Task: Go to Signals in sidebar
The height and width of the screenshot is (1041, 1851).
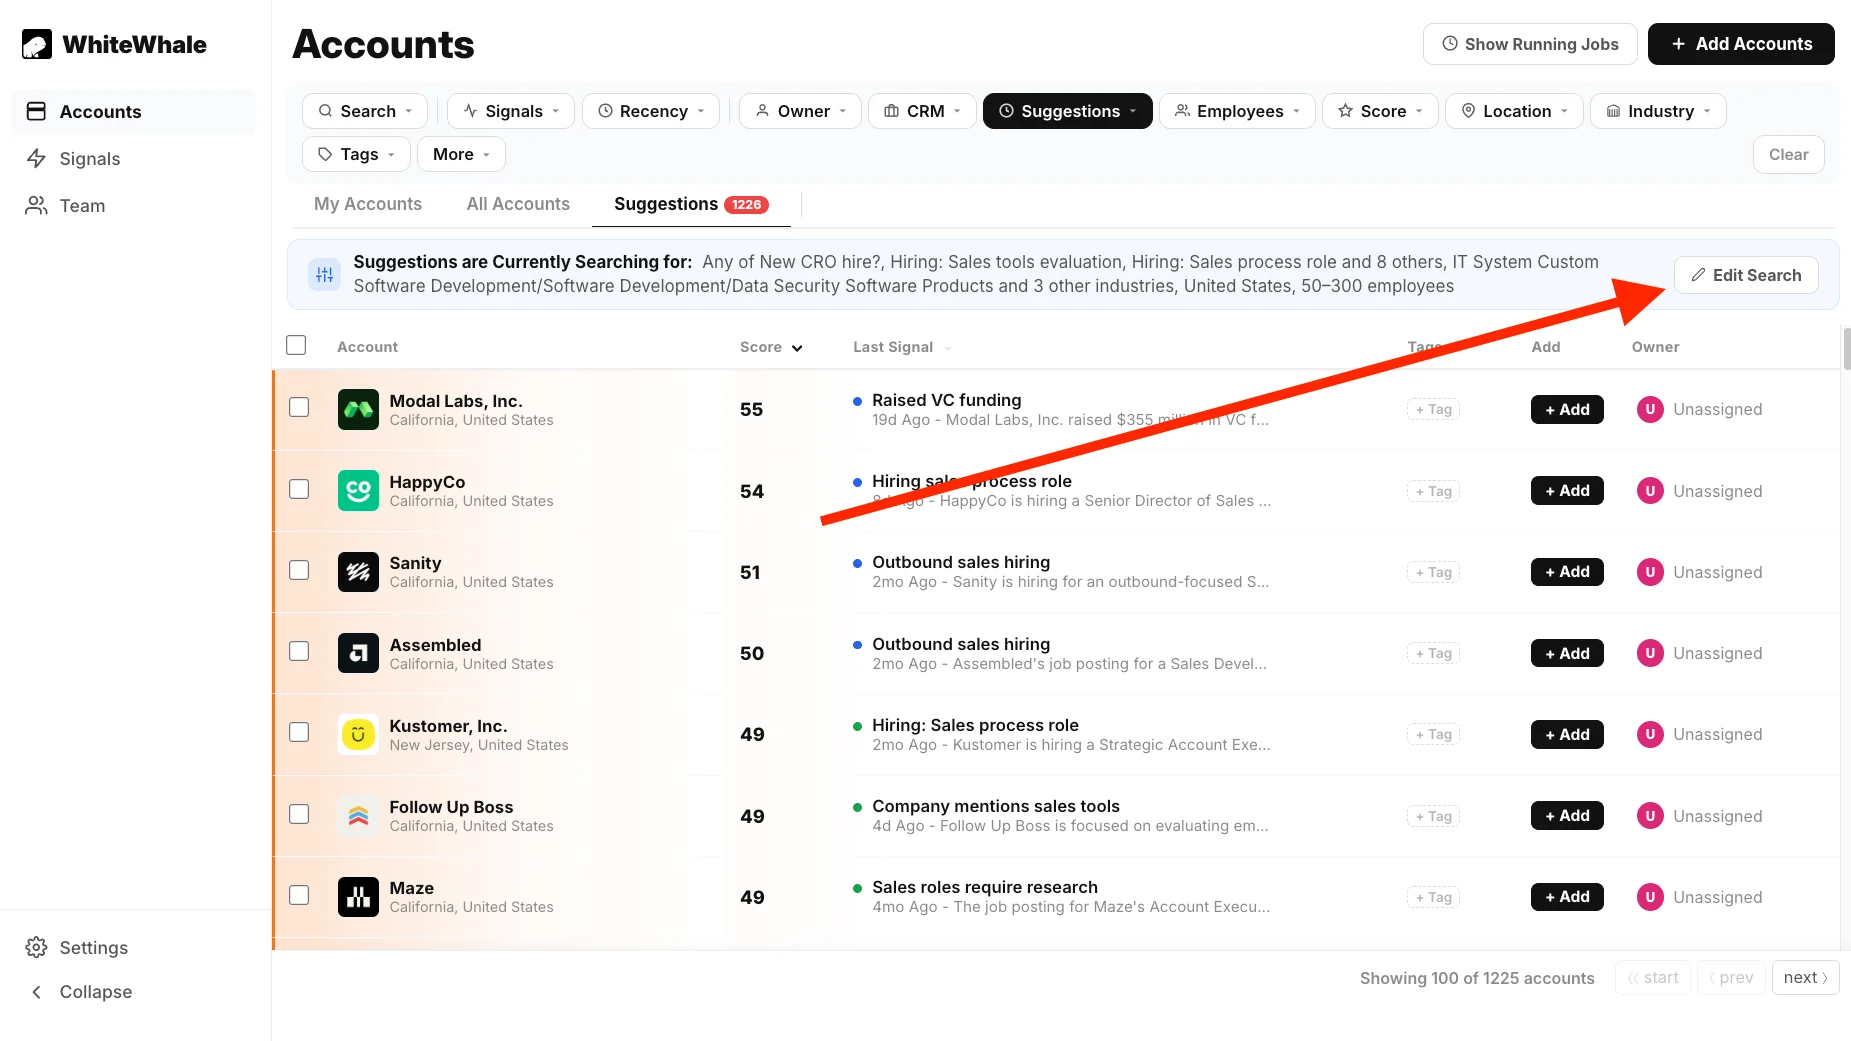Action: 134,158
